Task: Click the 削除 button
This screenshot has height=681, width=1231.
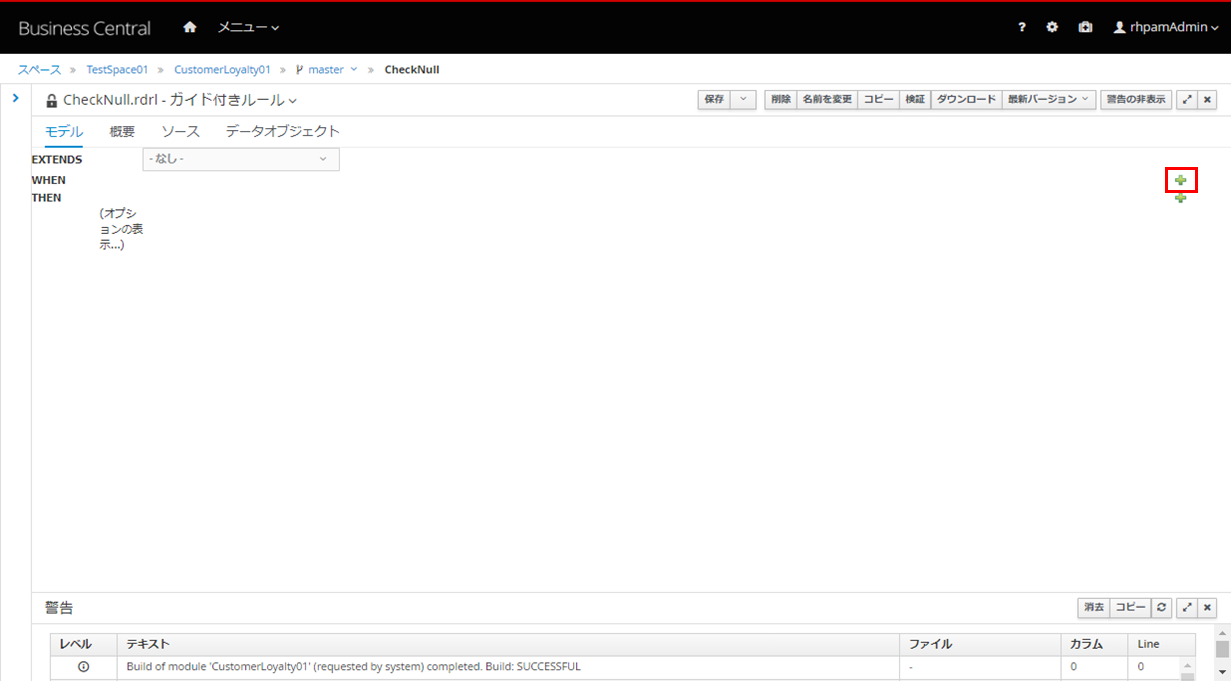Action: point(781,99)
